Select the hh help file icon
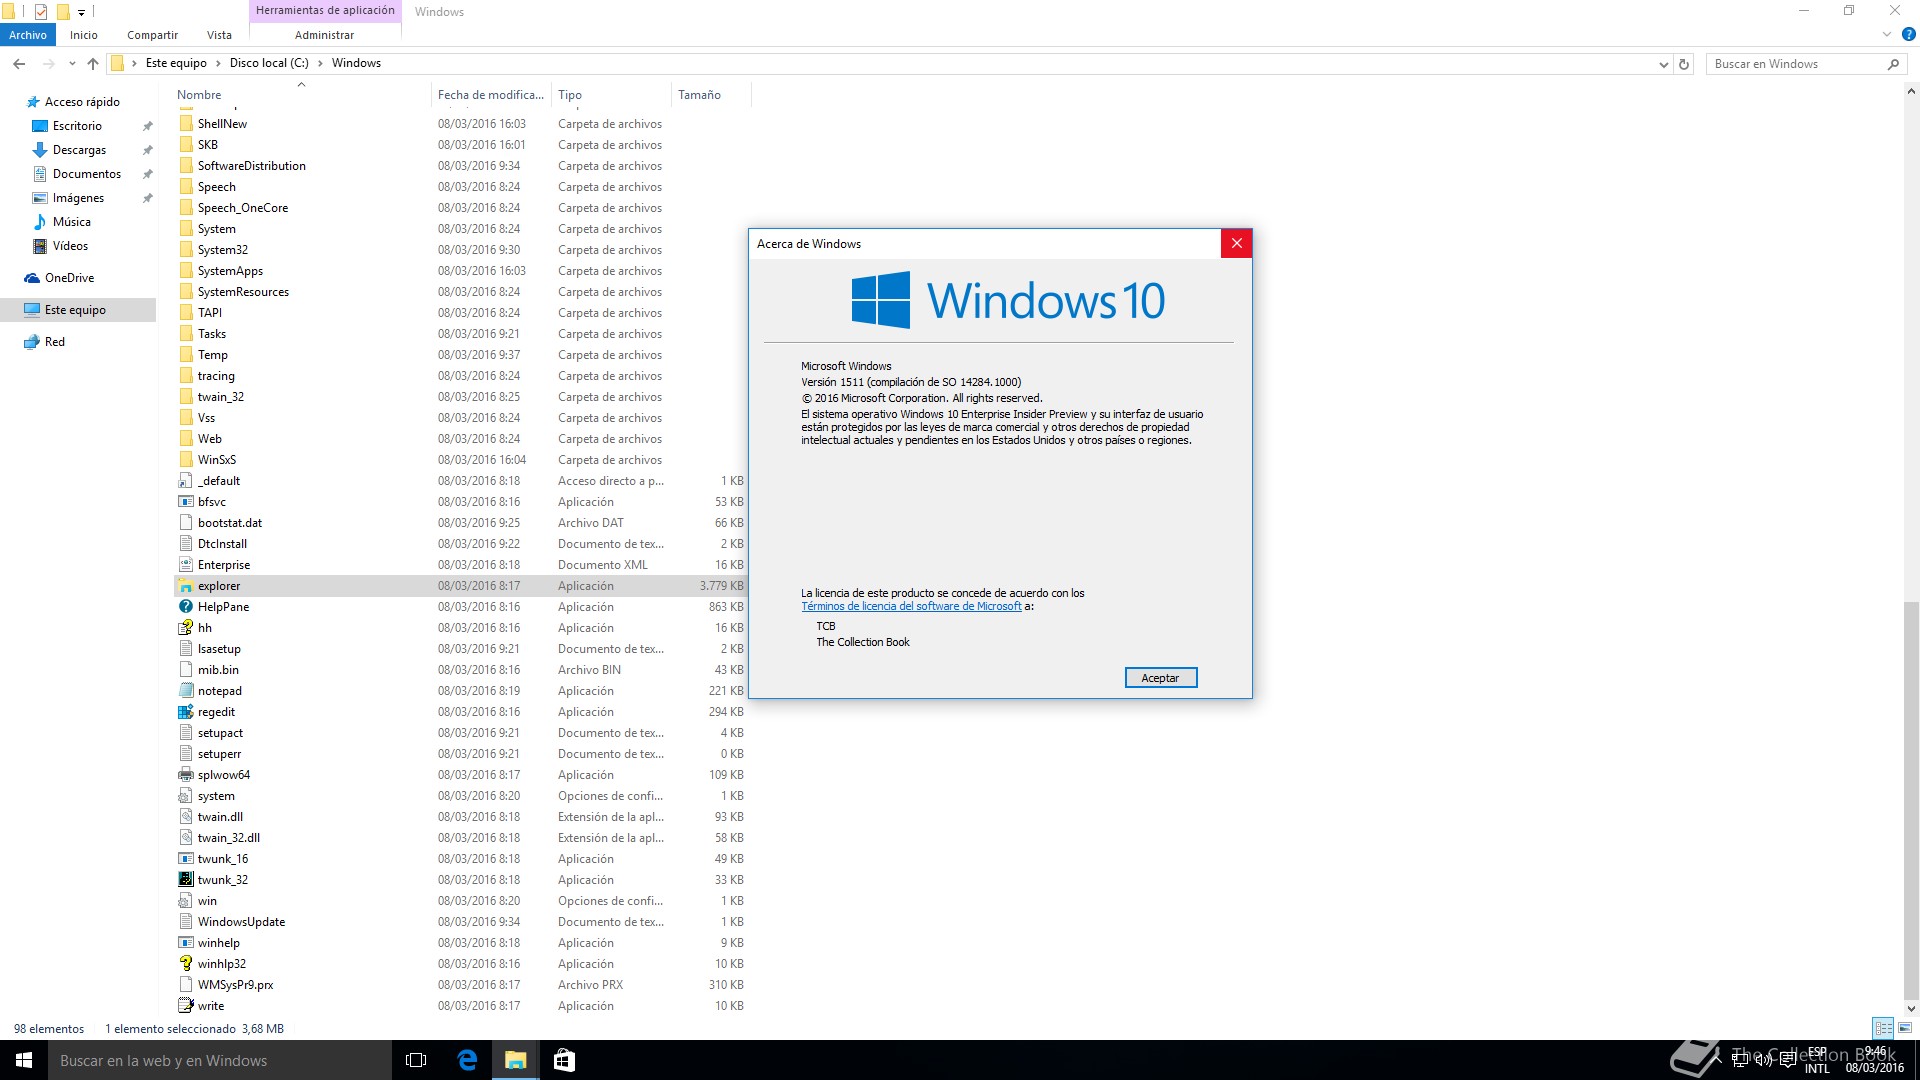The image size is (1920, 1080). (x=186, y=628)
